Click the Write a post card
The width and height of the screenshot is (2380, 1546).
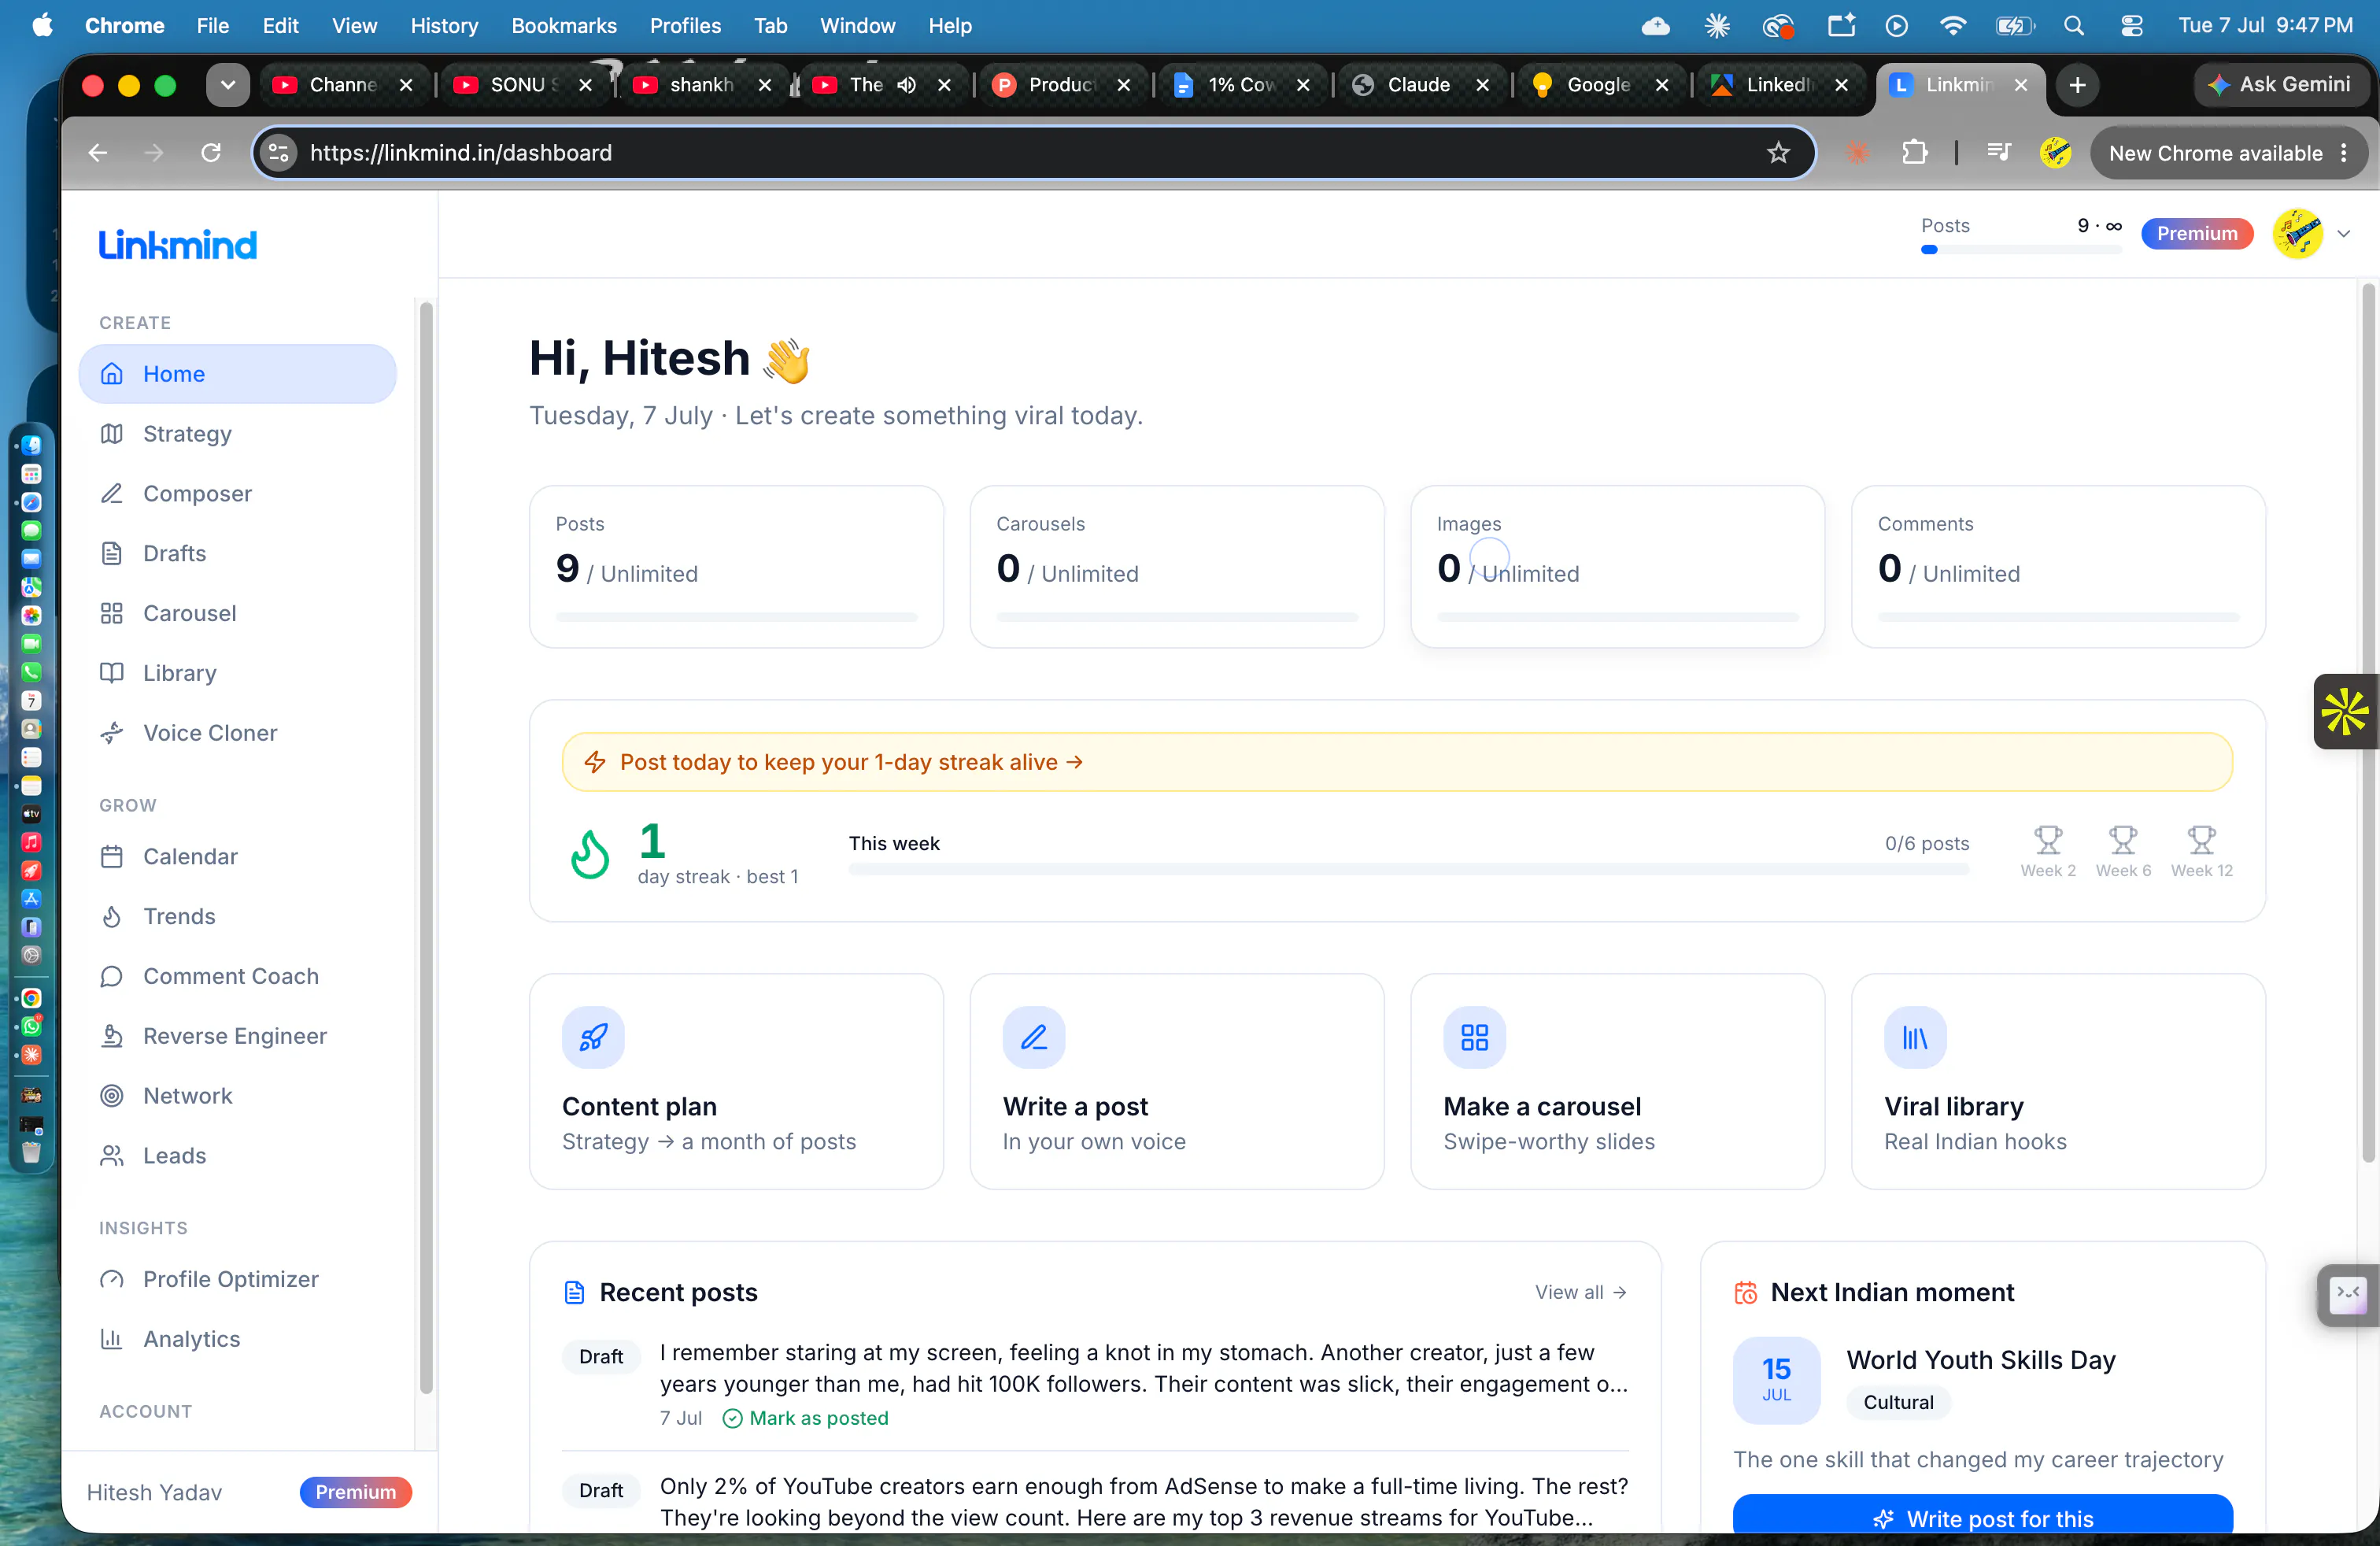1177,1082
